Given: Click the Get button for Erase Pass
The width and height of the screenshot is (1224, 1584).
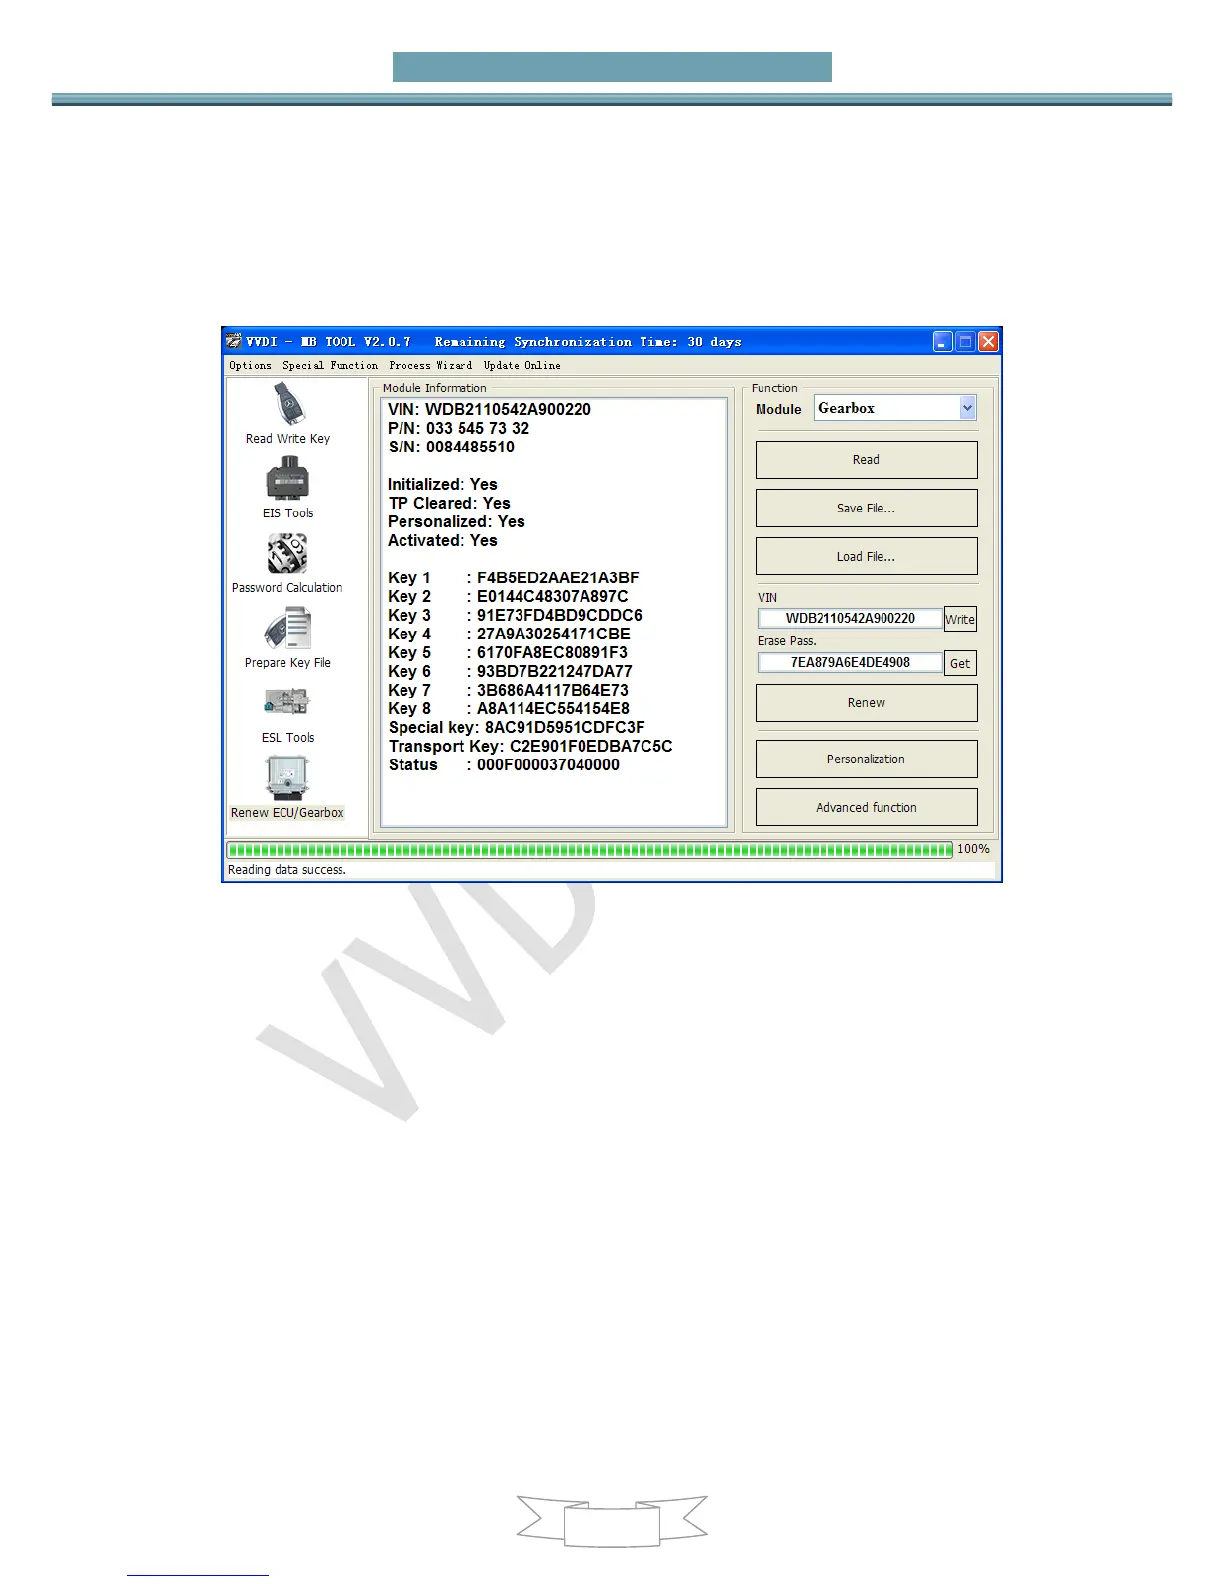Looking at the screenshot, I should click(x=960, y=663).
